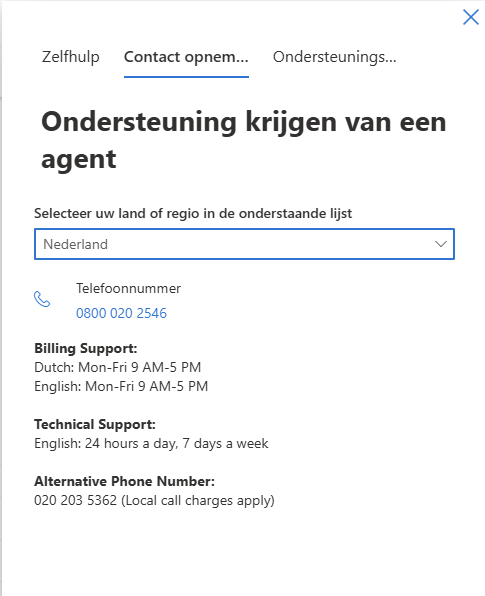Viewport: 485px width, 596px height.
Task: Switch to the Zelfhulp tab
Action: point(71,57)
